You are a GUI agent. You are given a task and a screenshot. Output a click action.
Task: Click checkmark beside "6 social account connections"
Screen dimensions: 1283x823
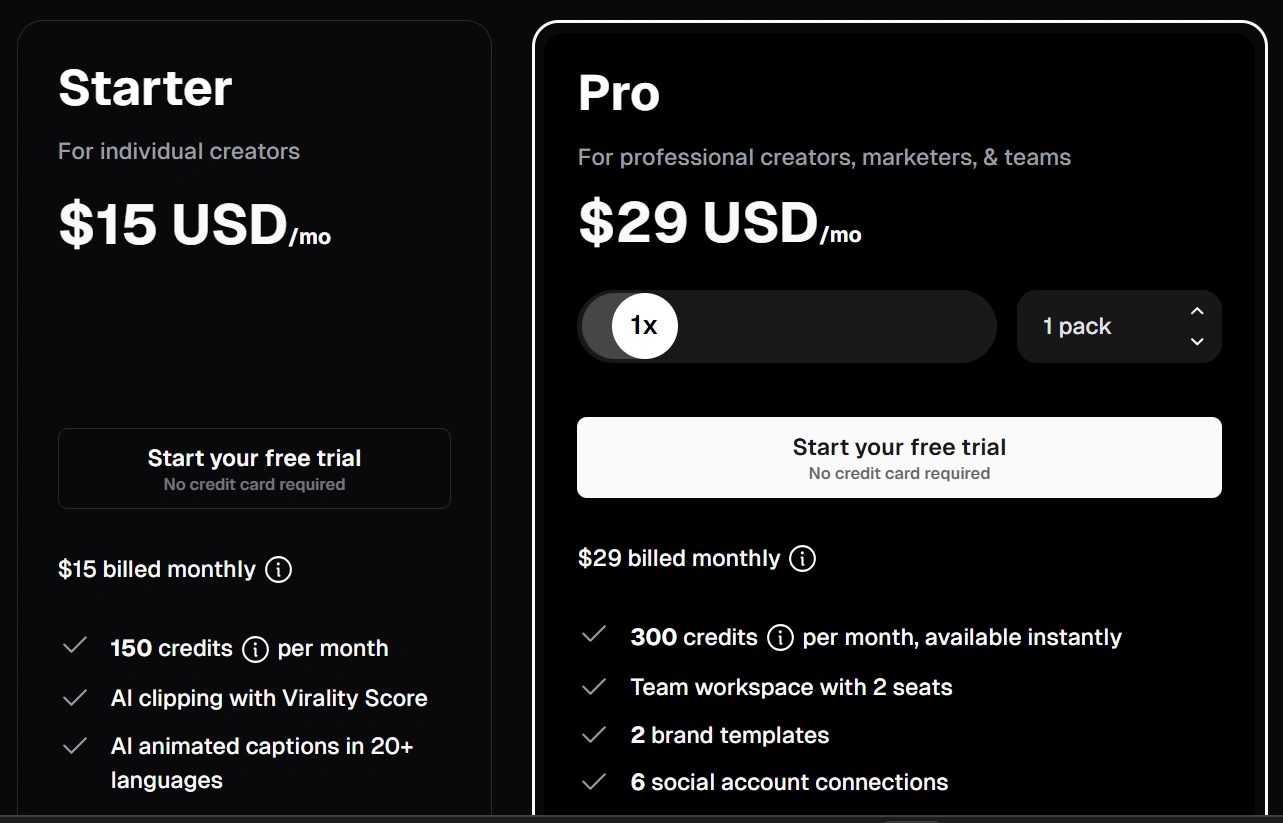(x=594, y=782)
